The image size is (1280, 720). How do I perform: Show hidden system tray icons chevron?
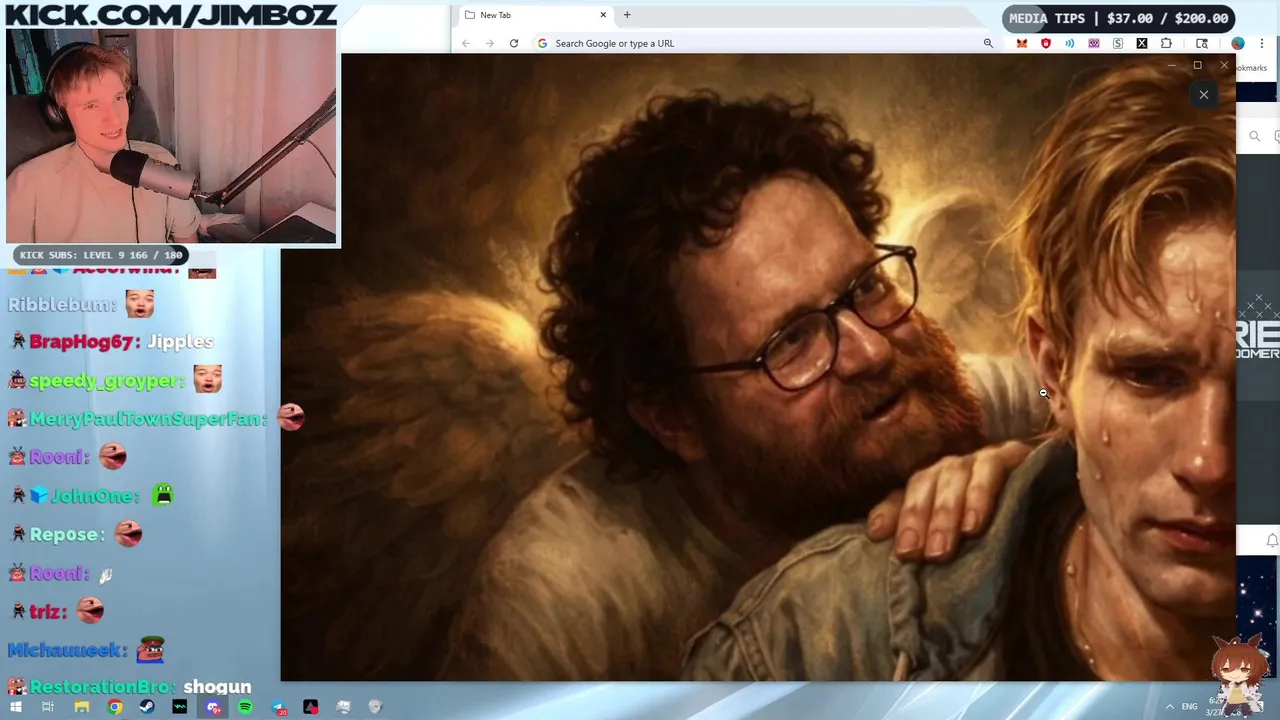click(1170, 707)
